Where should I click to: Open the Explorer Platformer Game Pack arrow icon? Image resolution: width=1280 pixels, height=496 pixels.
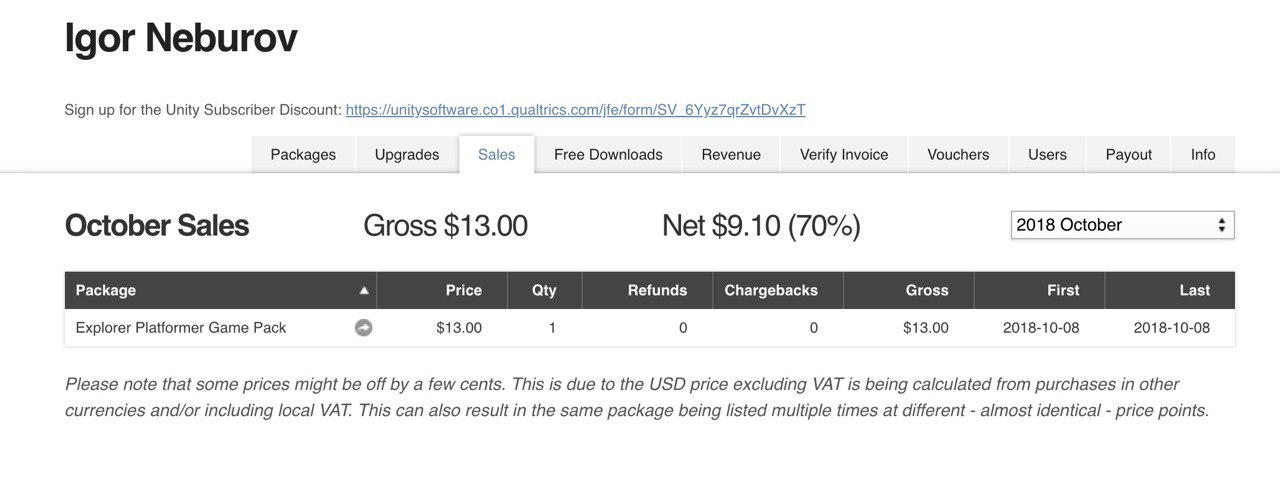364,327
